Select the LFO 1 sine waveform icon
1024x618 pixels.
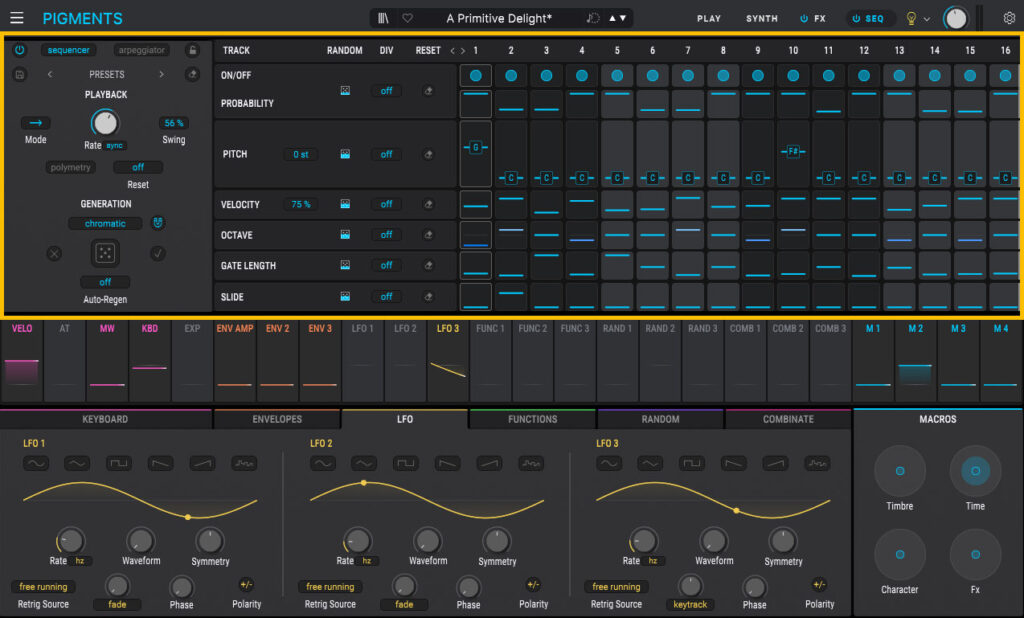[36, 463]
